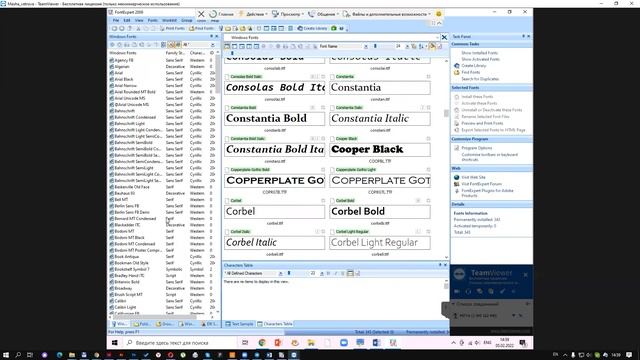The height and width of the screenshot is (360, 640).
Task: Tick the checkbox for Constantia
Action: [332, 77]
